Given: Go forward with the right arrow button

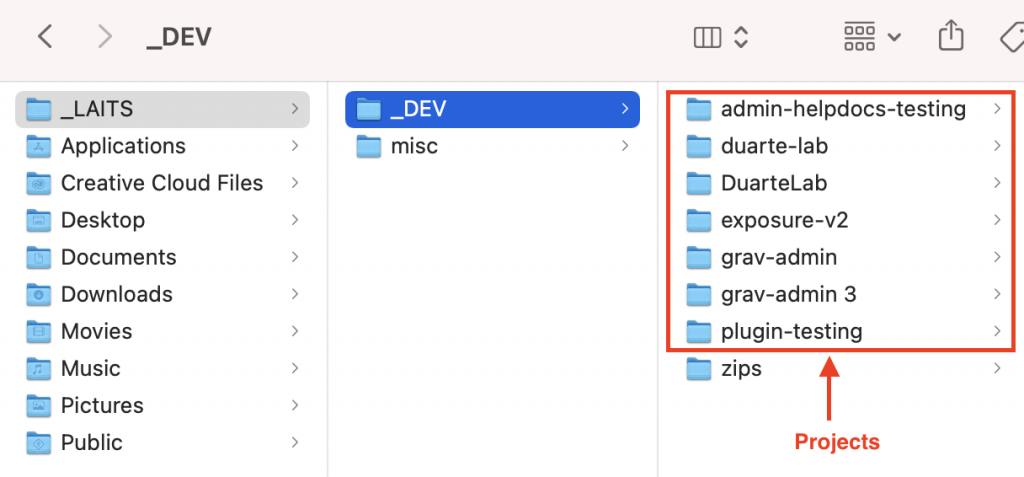Looking at the screenshot, I should coord(104,37).
